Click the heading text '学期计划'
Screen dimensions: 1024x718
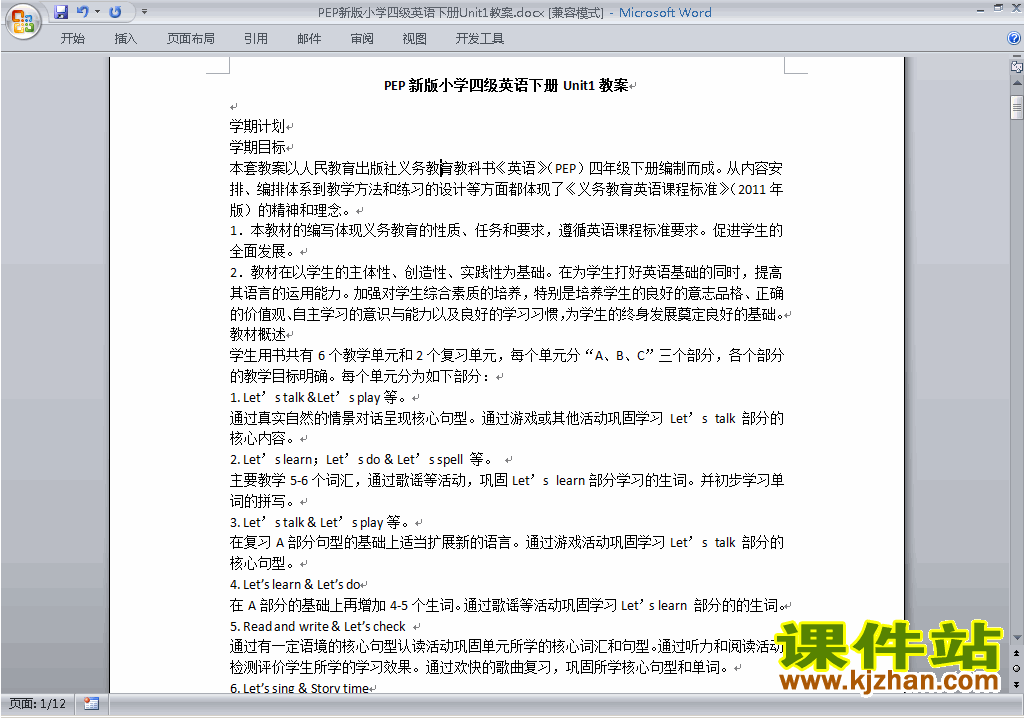[x=257, y=126]
